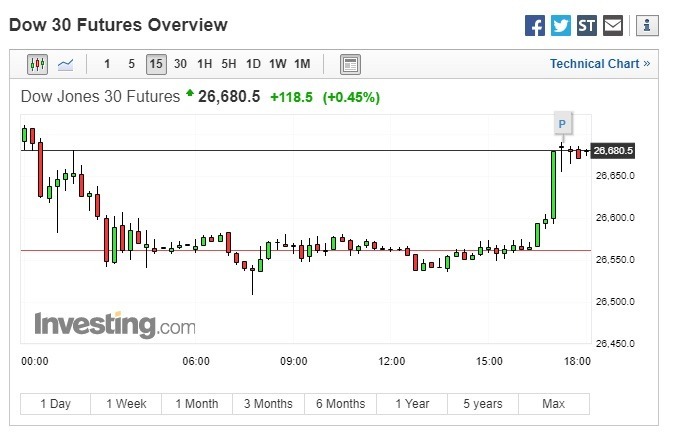The image size is (675, 442).
Task: Choose the 6 Months range tab
Action: pos(341,404)
